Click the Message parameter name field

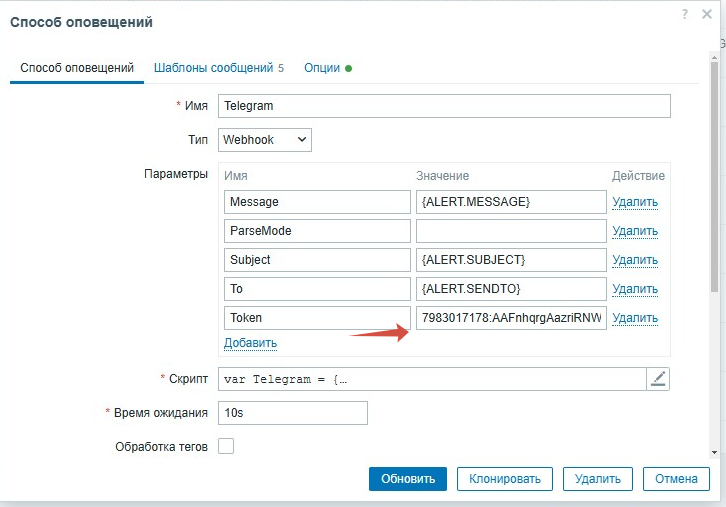coord(317,202)
